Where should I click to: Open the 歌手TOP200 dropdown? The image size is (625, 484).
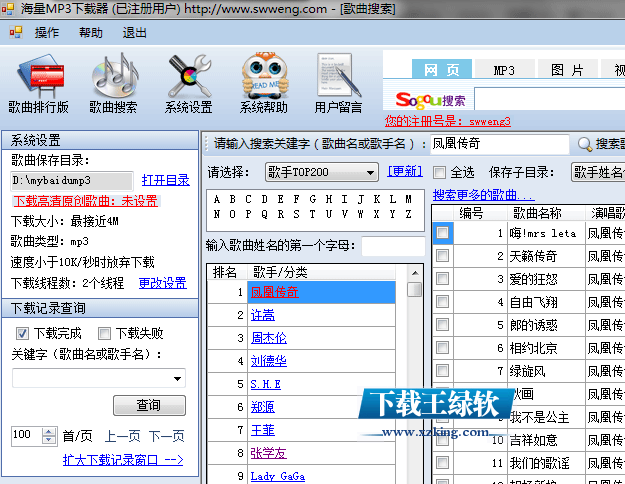pos(322,172)
